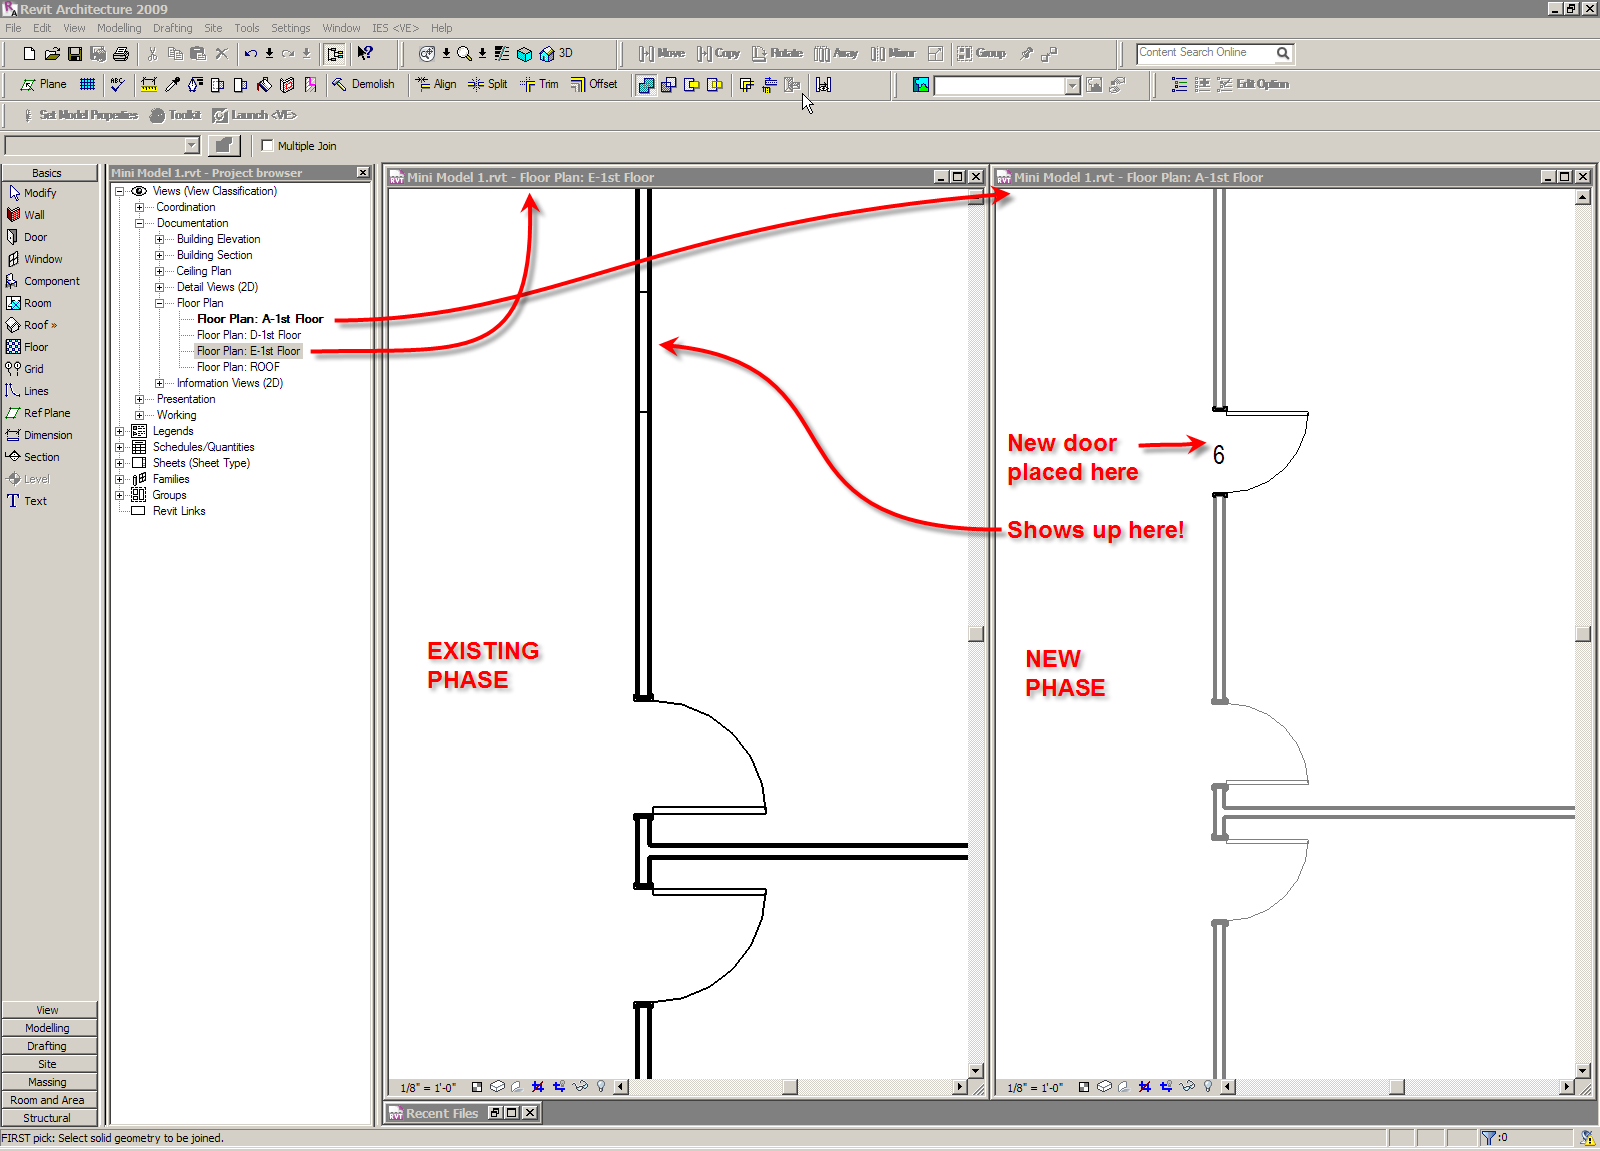
Task: Open the type selector dropdown
Action: click(192, 145)
